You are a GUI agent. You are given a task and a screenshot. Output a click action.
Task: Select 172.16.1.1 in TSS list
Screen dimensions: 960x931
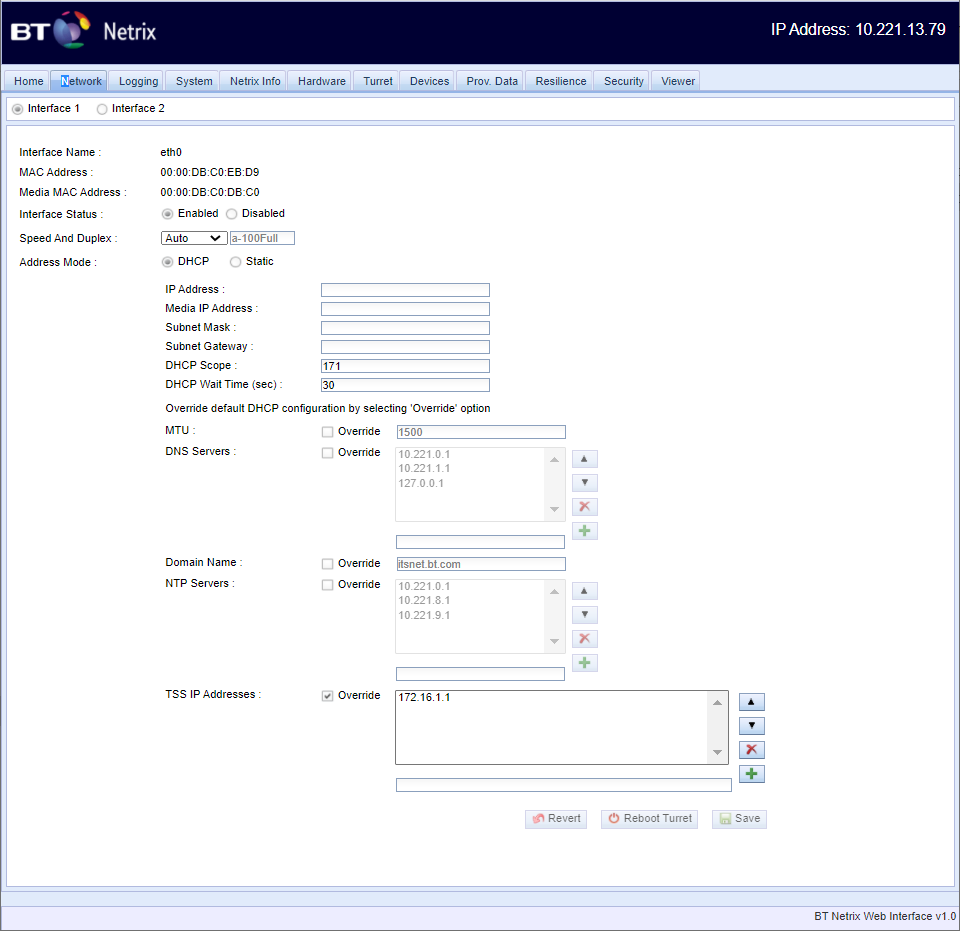(424, 697)
